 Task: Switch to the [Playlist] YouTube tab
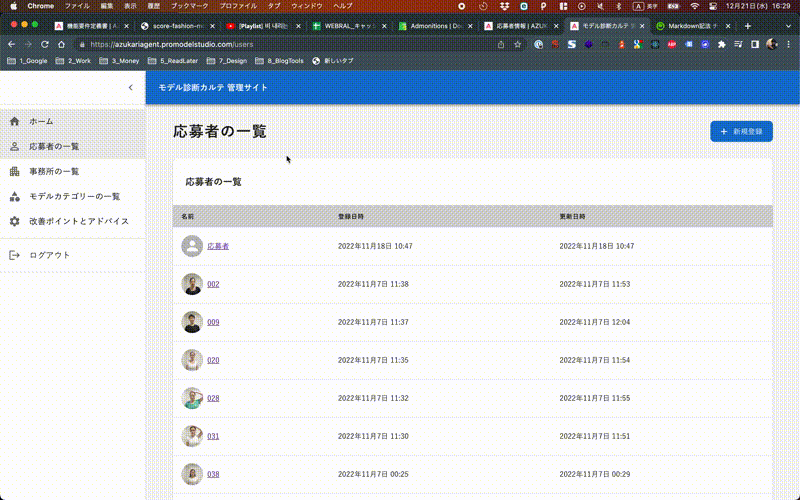(x=264, y=26)
